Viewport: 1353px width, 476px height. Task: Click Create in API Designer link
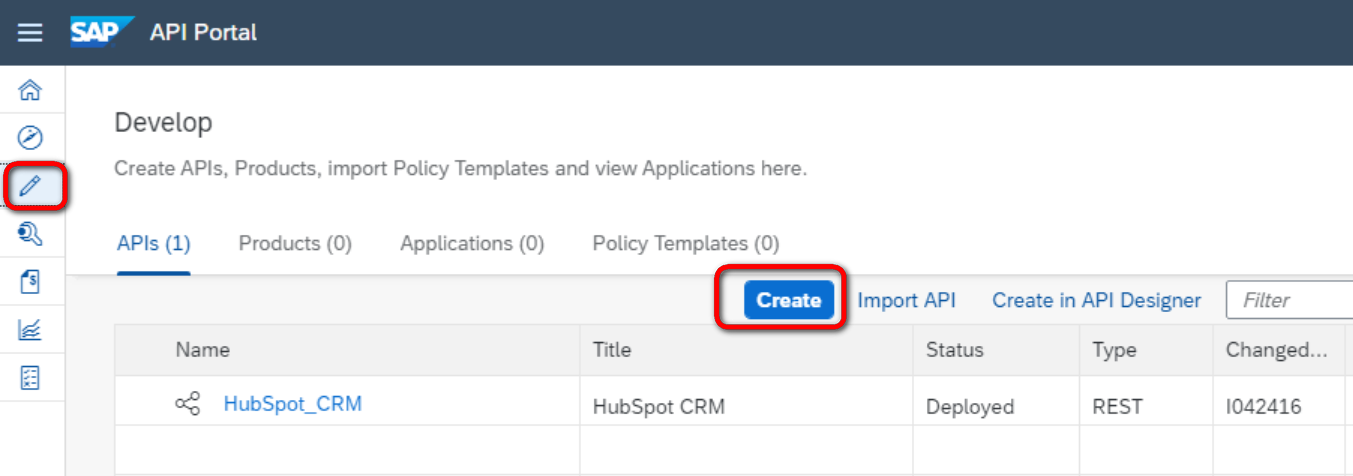point(1097,300)
